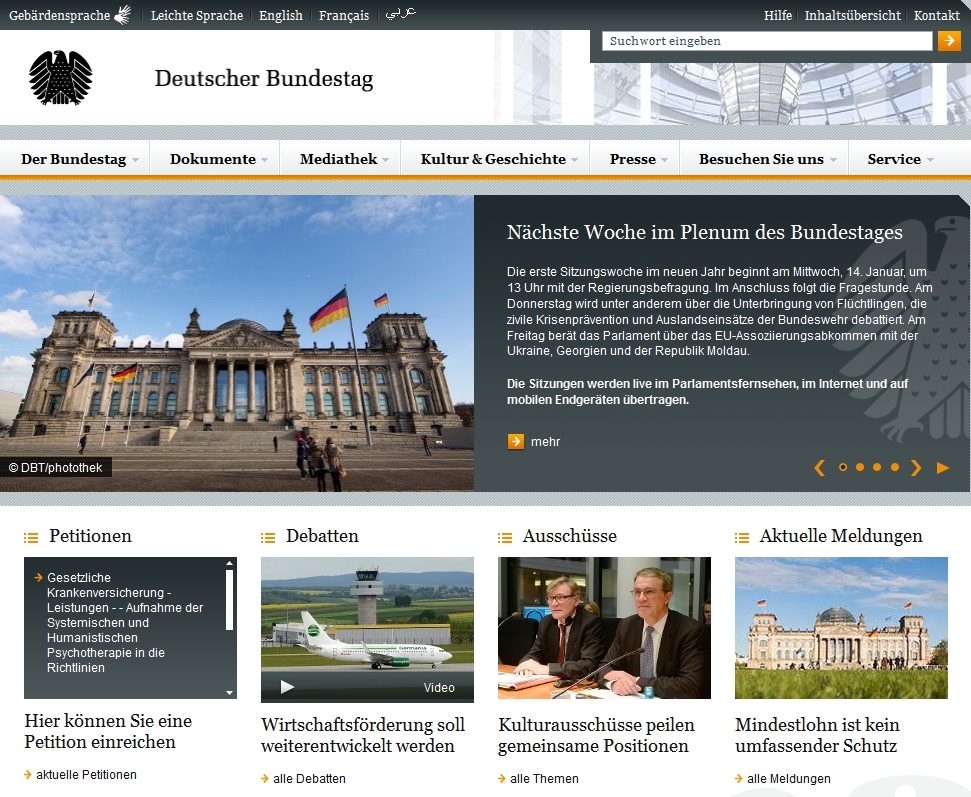The image size is (971, 797).
Task: Switch site language to English
Action: click(281, 15)
